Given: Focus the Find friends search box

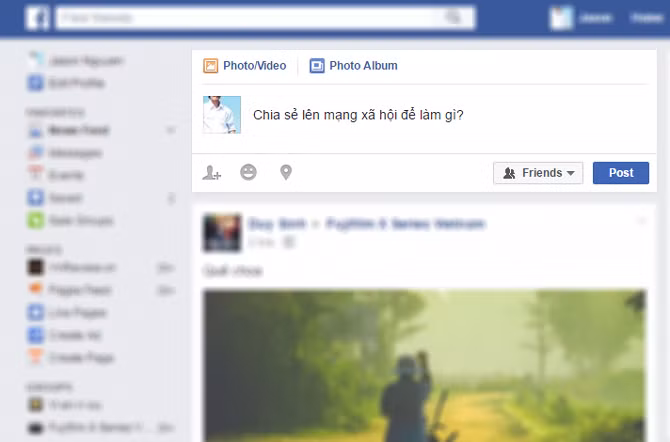Looking at the screenshot, I should (250, 17).
